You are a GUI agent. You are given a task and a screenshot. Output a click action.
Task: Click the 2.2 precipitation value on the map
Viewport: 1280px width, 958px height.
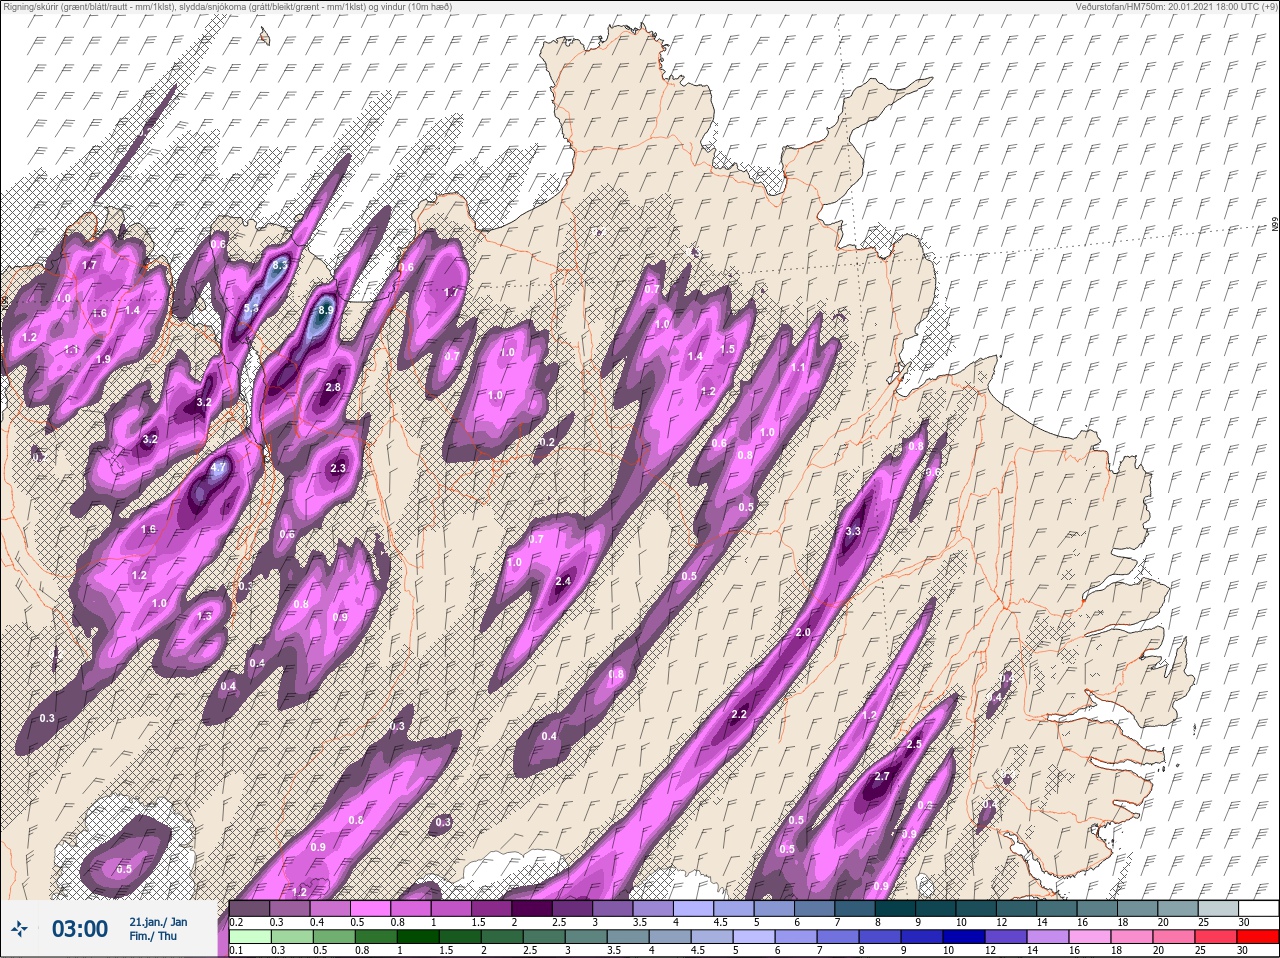click(739, 714)
